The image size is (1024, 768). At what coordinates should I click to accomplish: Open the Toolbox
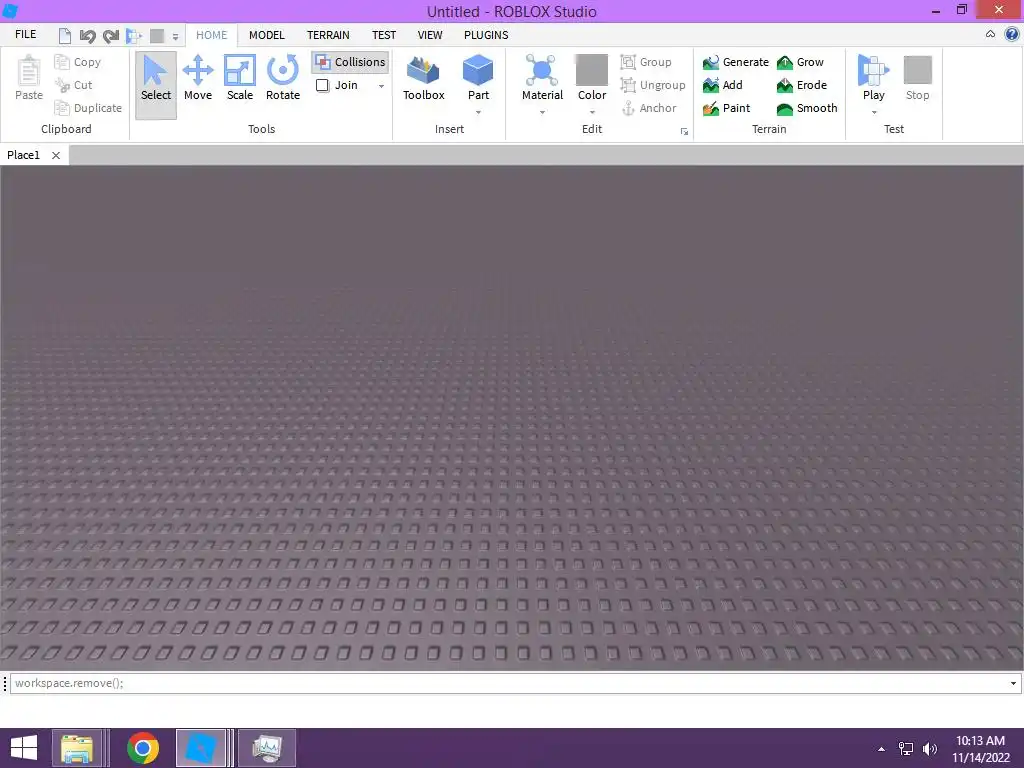[x=423, y=78]
